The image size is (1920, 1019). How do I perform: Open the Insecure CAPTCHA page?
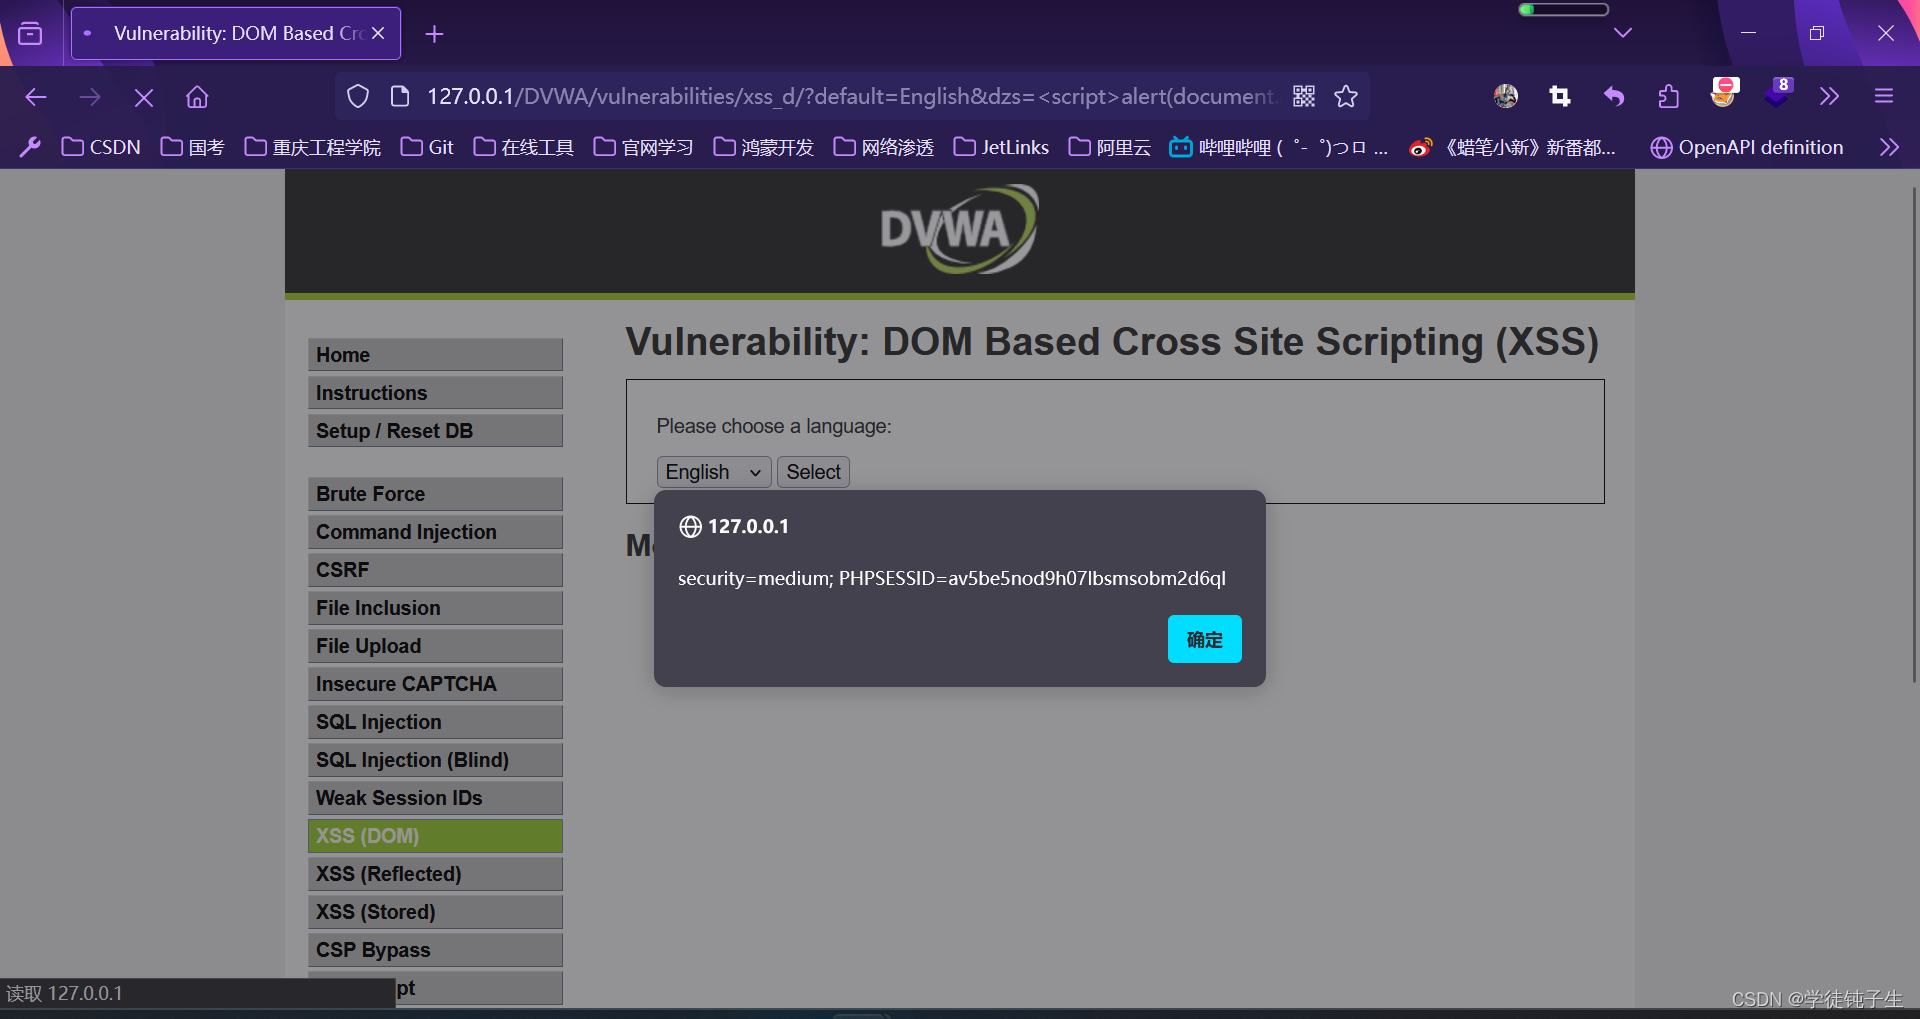pos(435,684)
